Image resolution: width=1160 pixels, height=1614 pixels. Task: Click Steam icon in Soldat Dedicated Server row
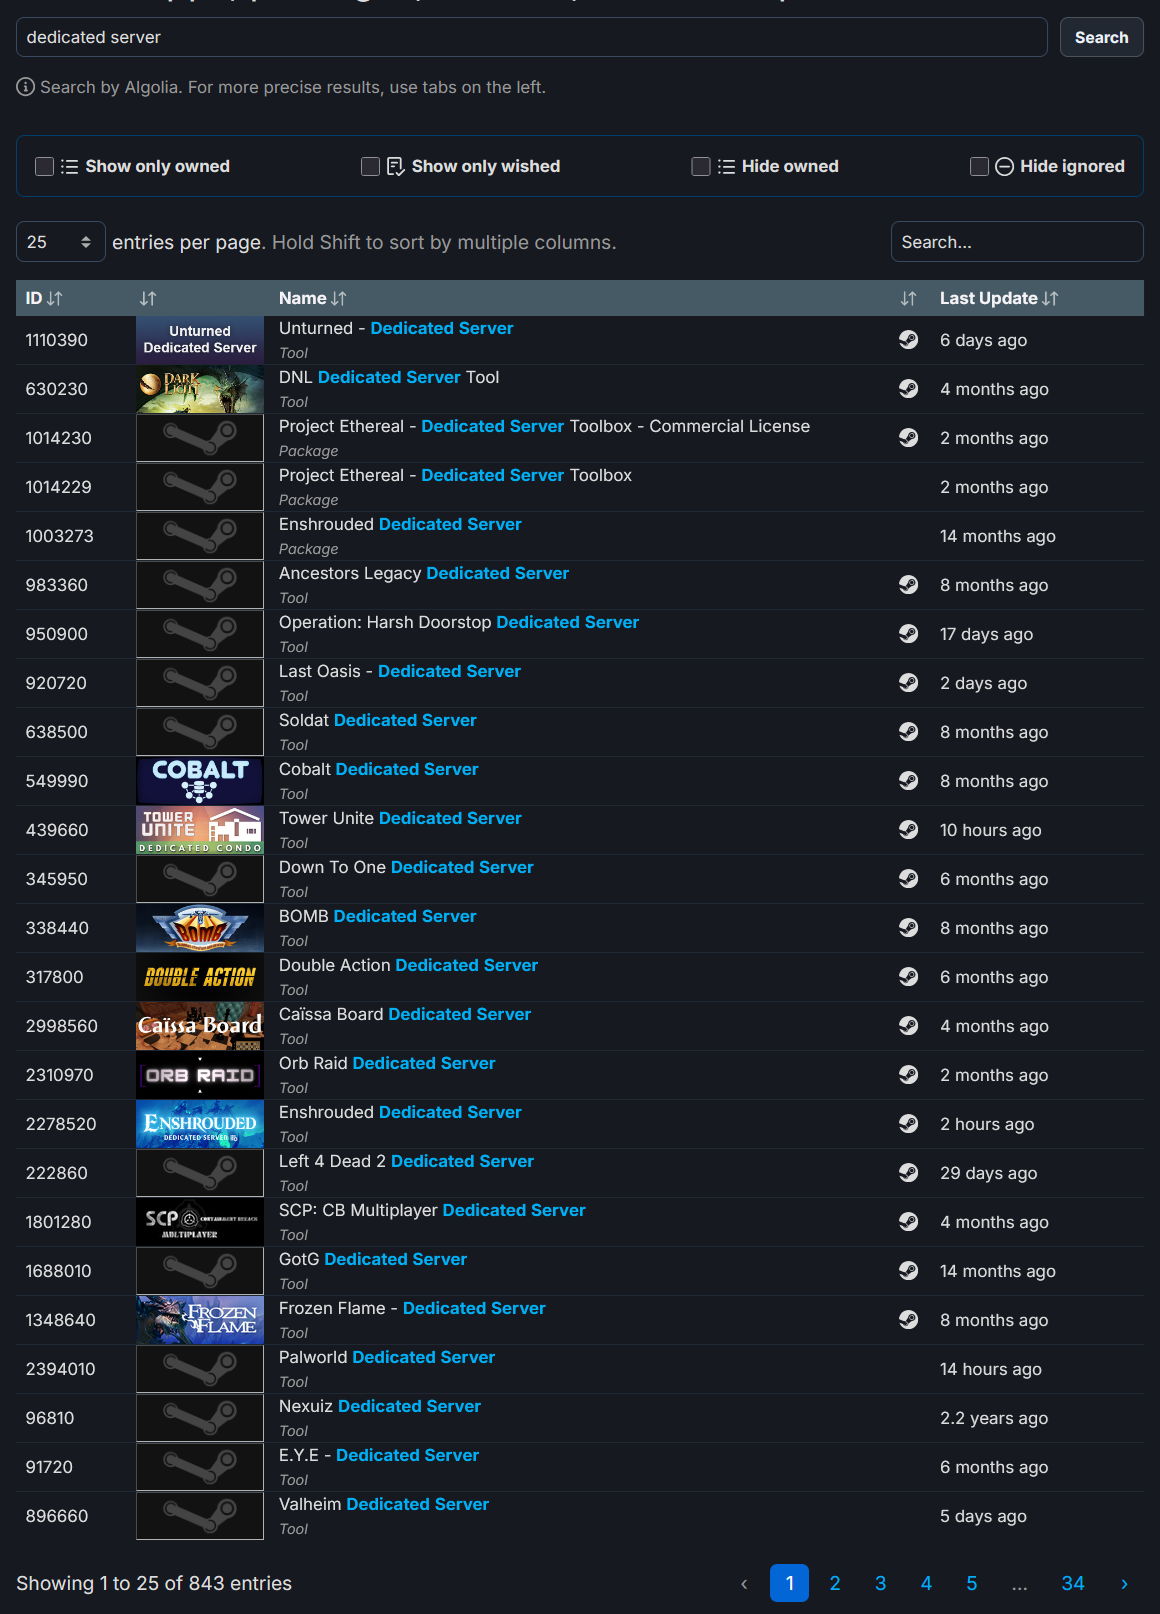click(908, 732)
